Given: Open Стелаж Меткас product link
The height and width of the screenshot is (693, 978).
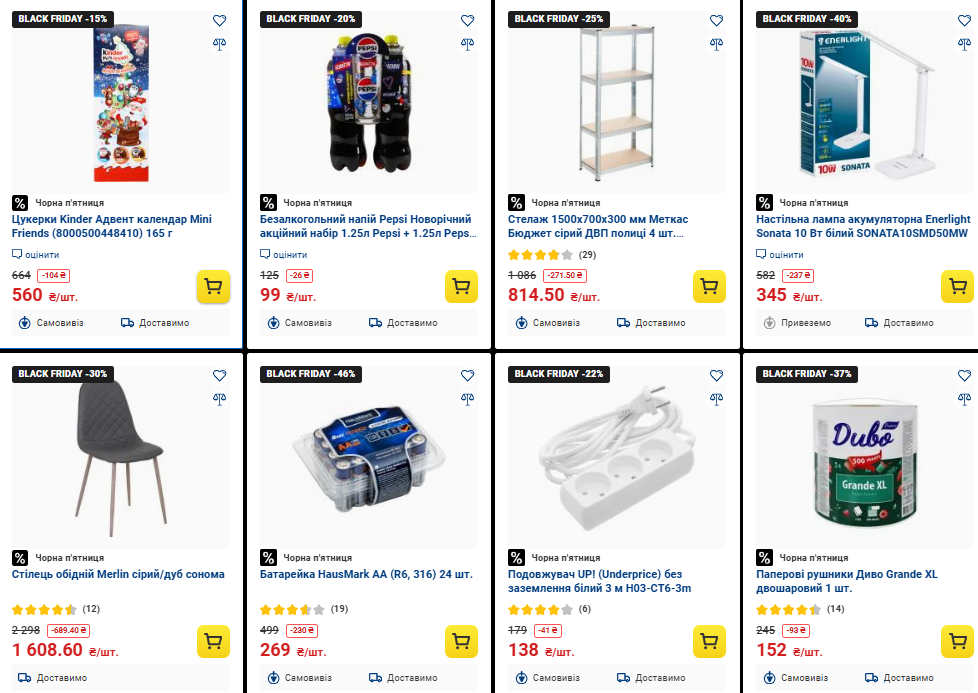Looking at the screenshot, I should pyautogui.click(x=610, y=226).
